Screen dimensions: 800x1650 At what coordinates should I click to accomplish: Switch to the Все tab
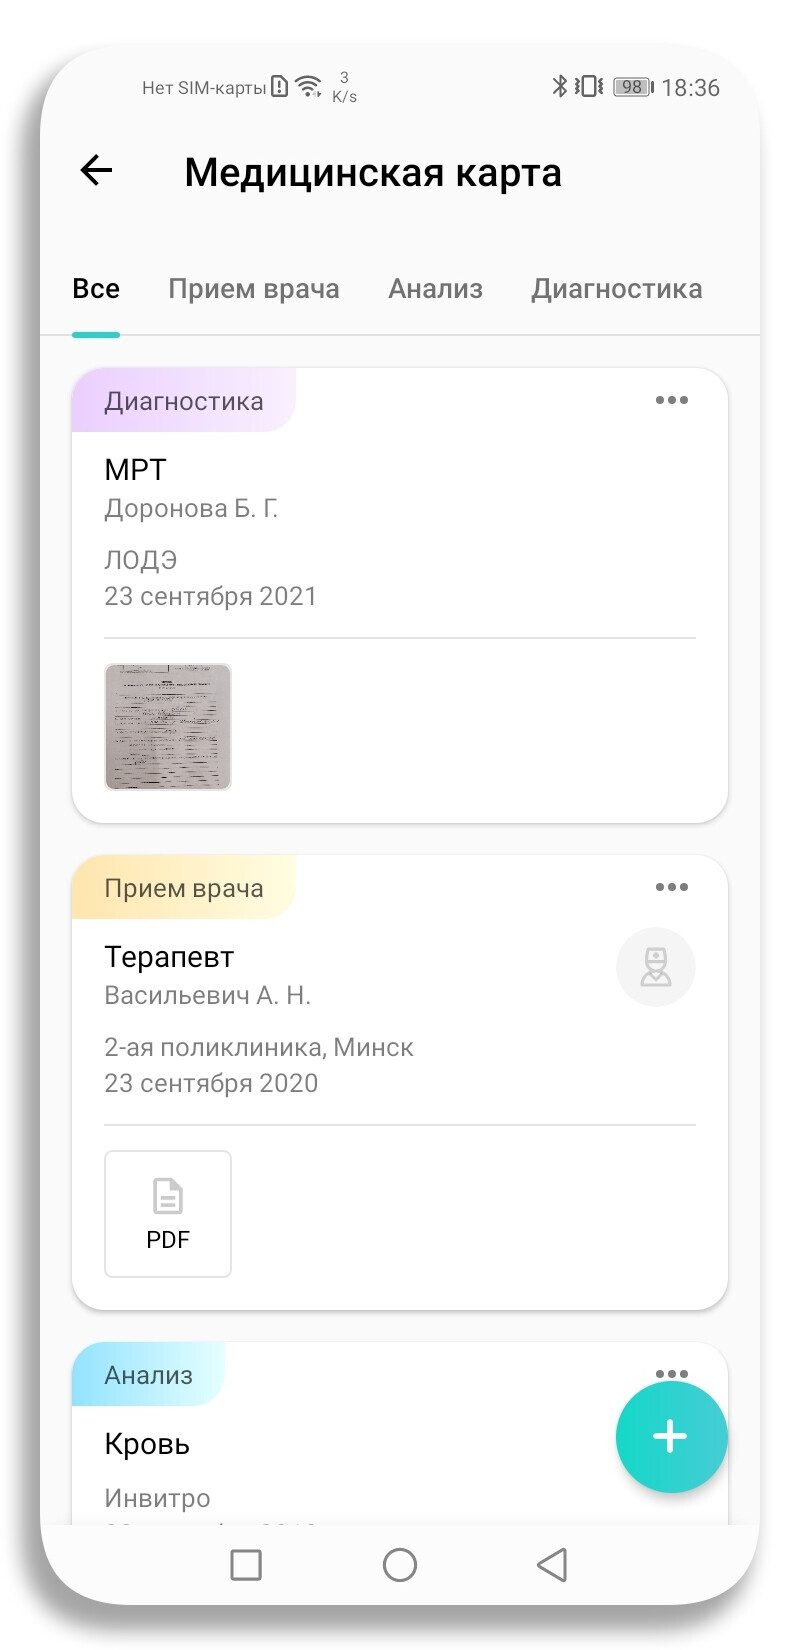[96, 290]
